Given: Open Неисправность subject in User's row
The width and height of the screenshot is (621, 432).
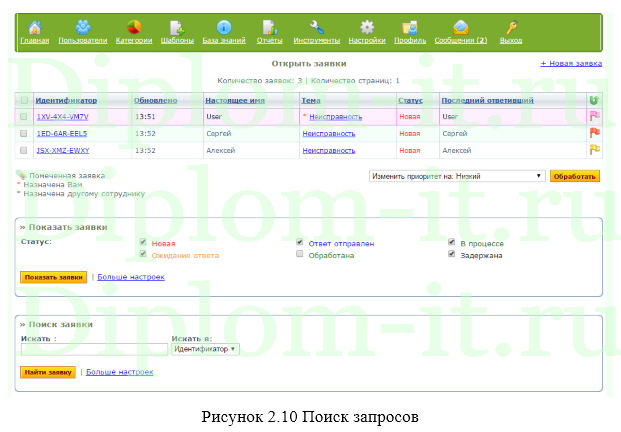Looking at the screenshot, I should click(335, 116).
